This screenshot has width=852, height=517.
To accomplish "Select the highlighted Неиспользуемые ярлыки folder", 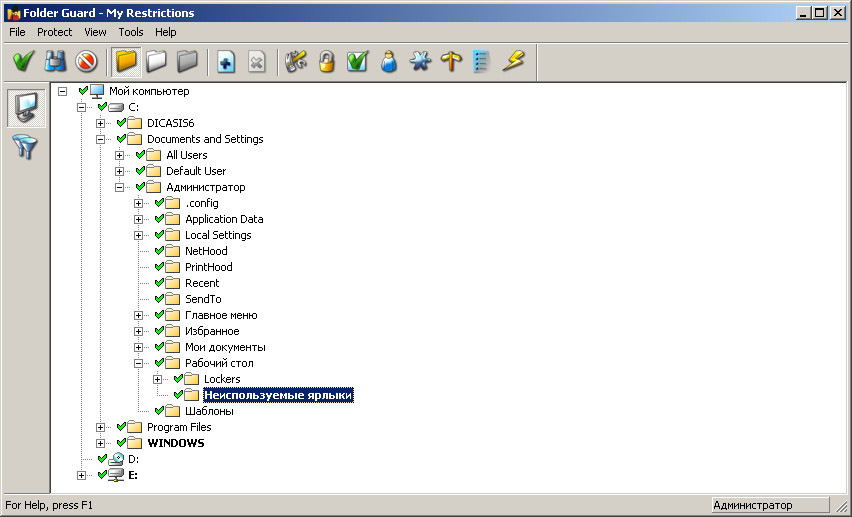I will tap(278, 395).
